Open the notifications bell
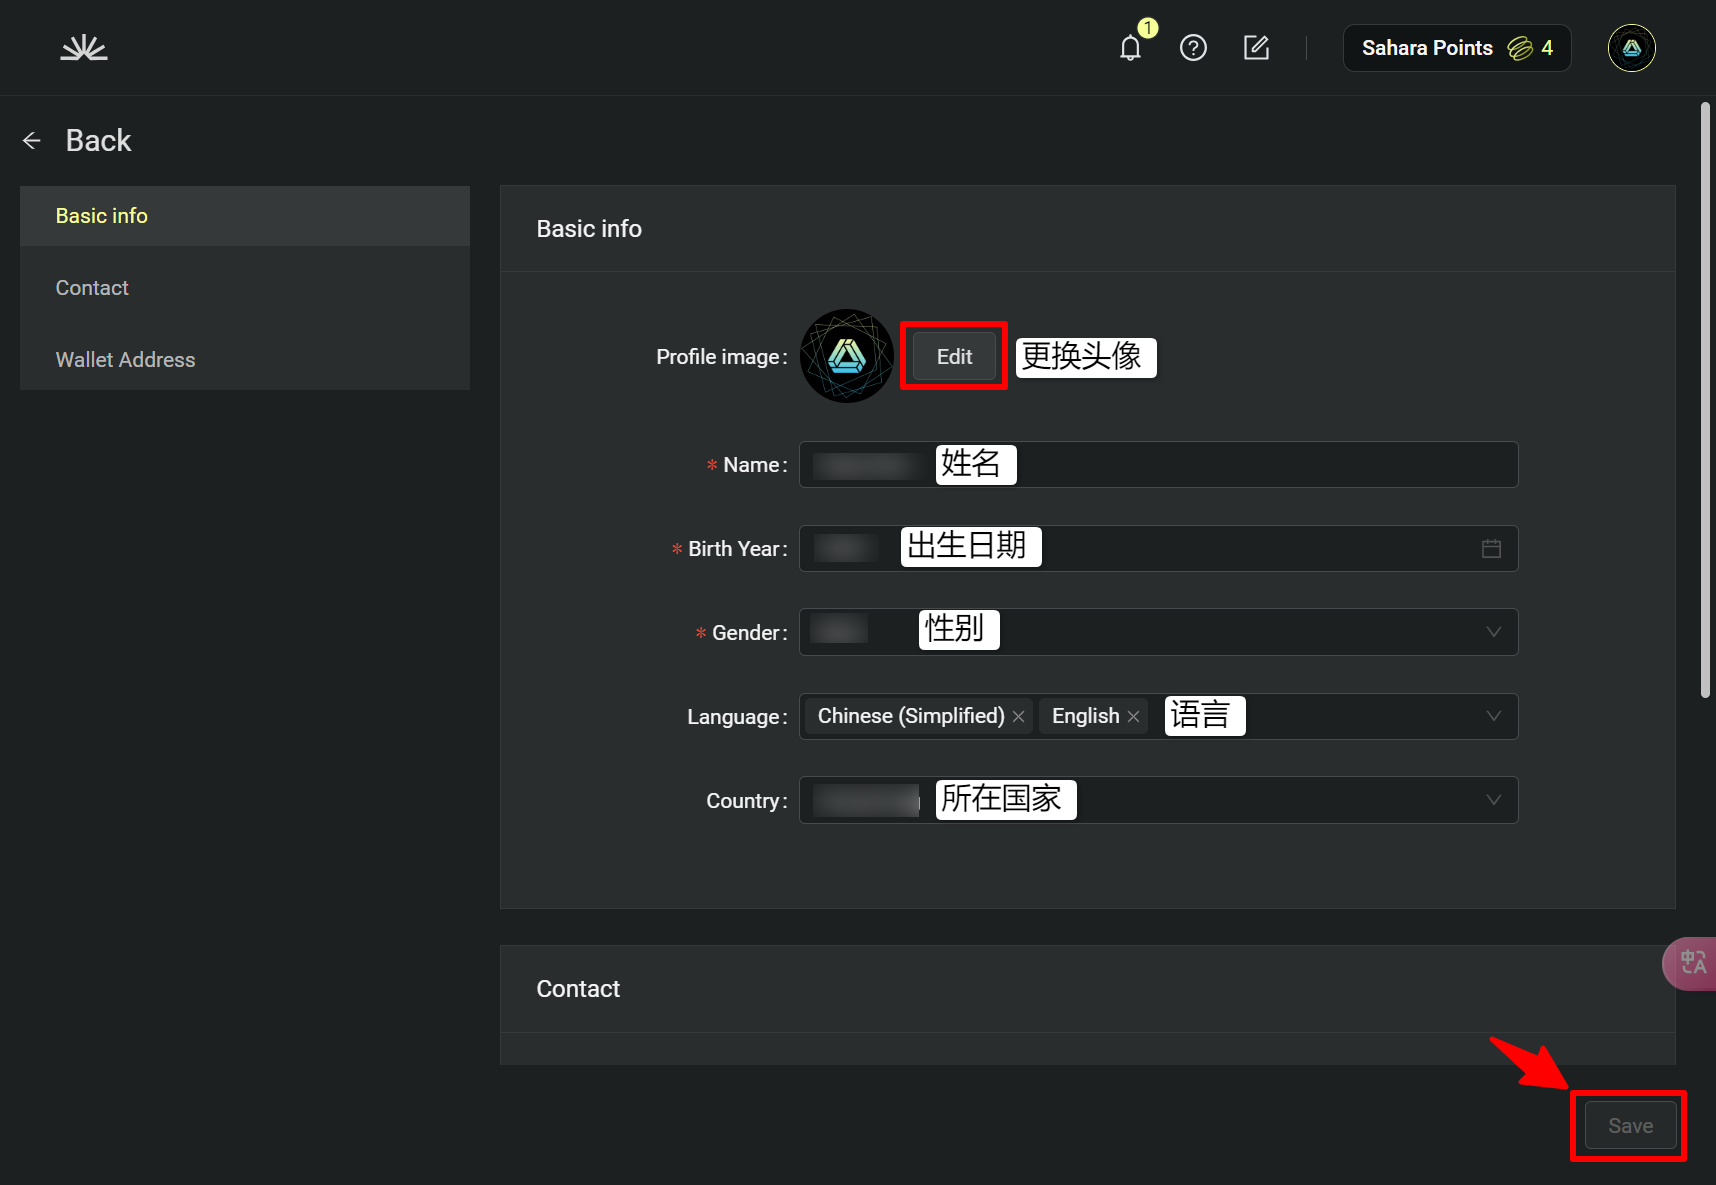Viewport: 1716px width, 1185px height. [1130, 48]
